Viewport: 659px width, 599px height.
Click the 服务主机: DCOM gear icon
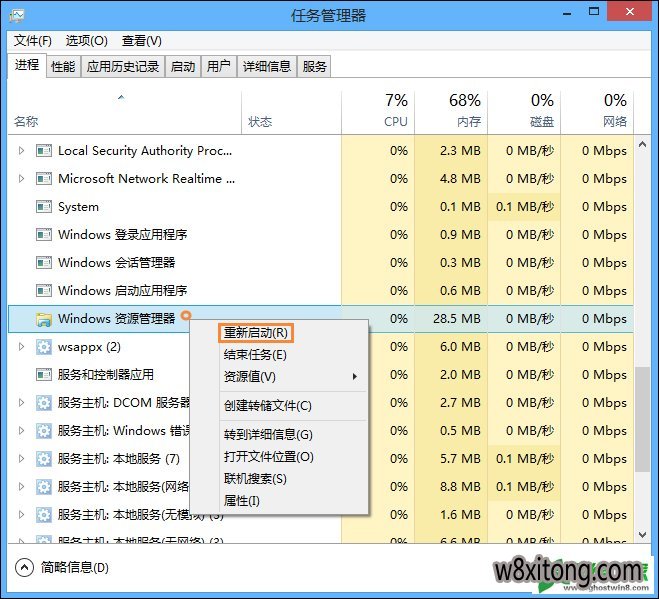[x=43, y=403]
